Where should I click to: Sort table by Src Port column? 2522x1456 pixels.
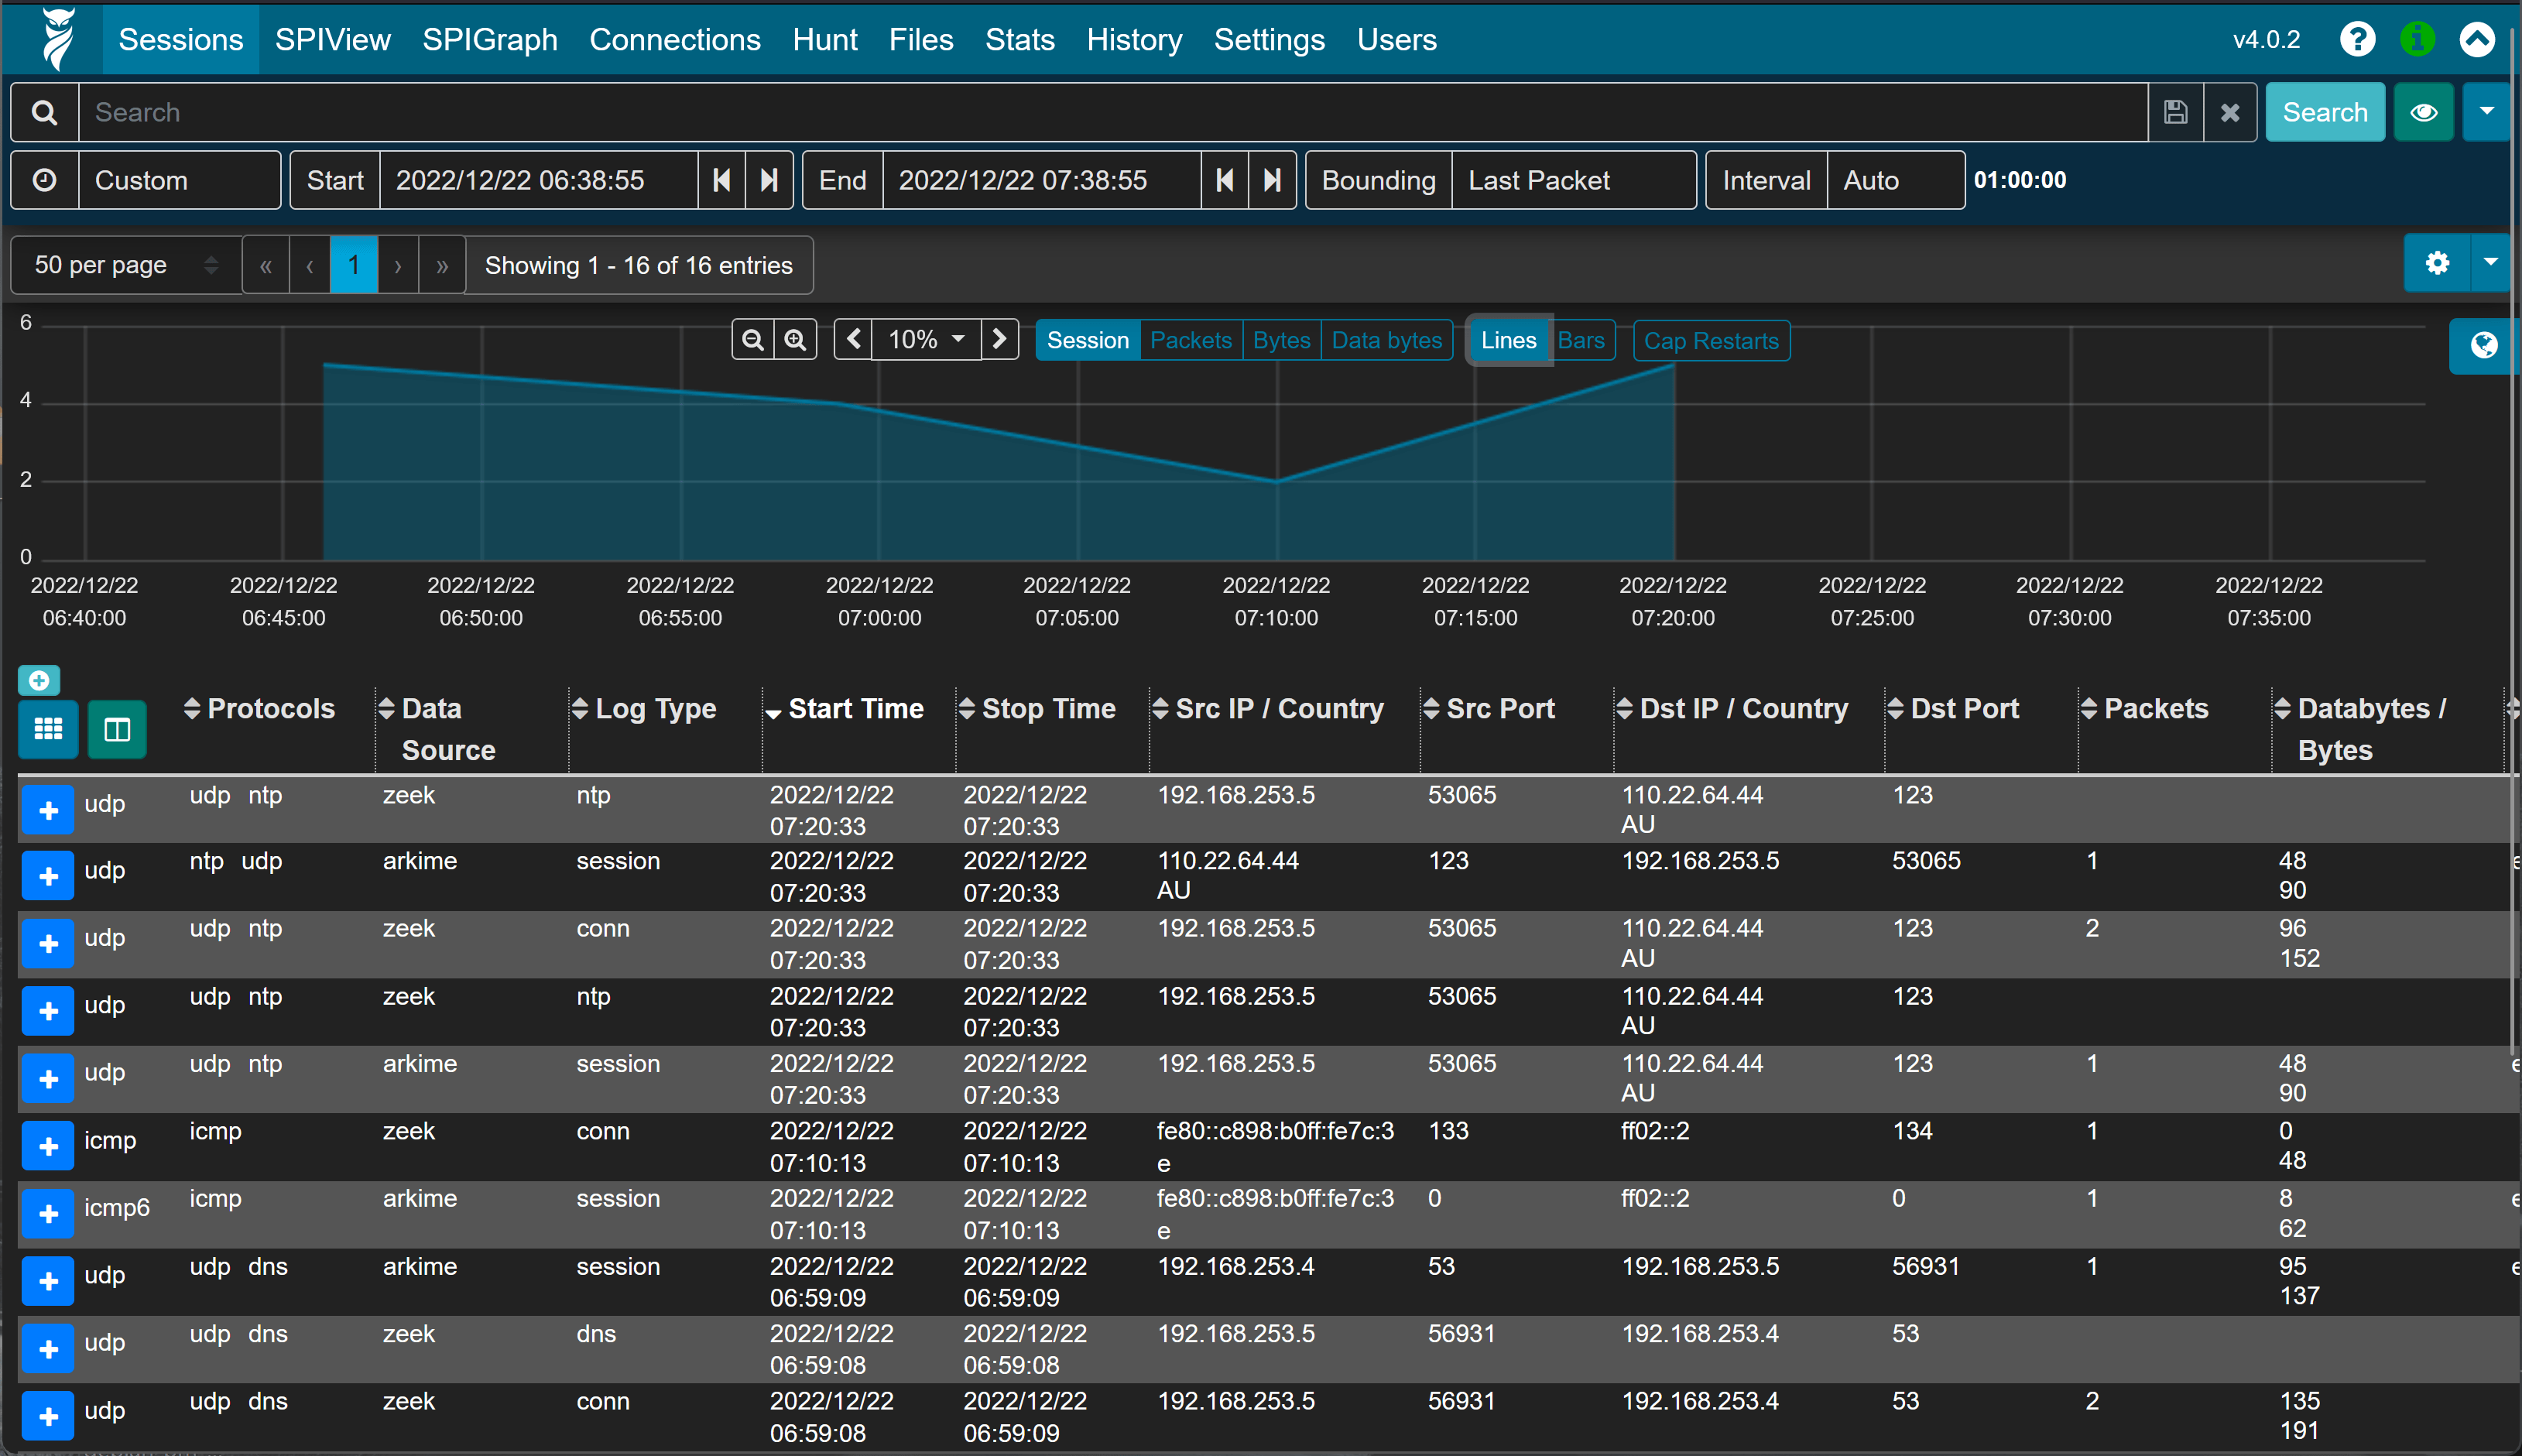[x=1499, y=708]
